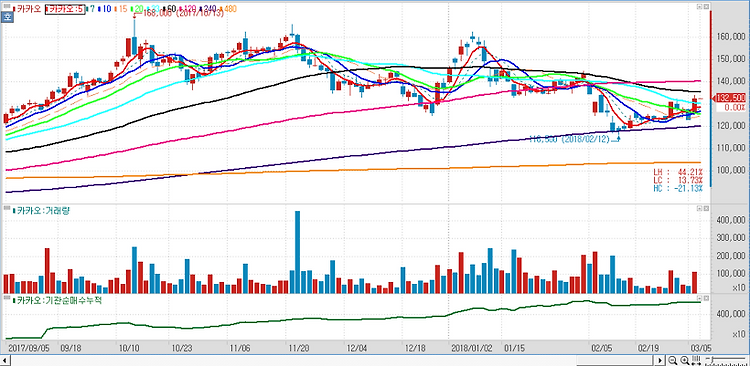Click the LH : 44.21% value
Screen dimensions: 750x366
(x=678, y=172)
